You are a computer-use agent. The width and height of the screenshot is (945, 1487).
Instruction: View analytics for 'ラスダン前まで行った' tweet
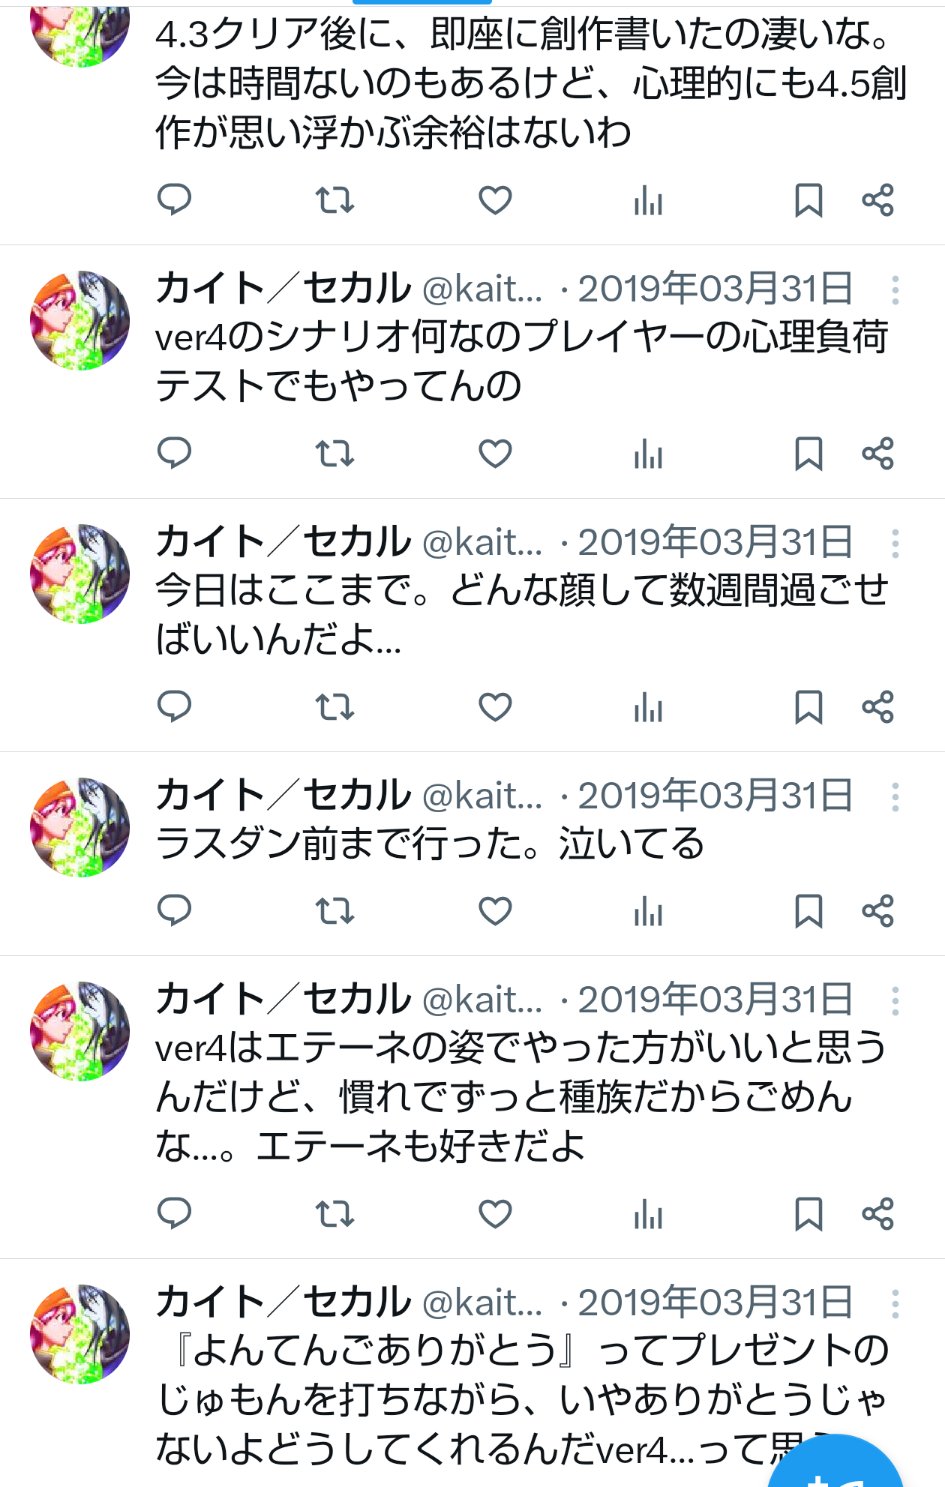(648, 910)
